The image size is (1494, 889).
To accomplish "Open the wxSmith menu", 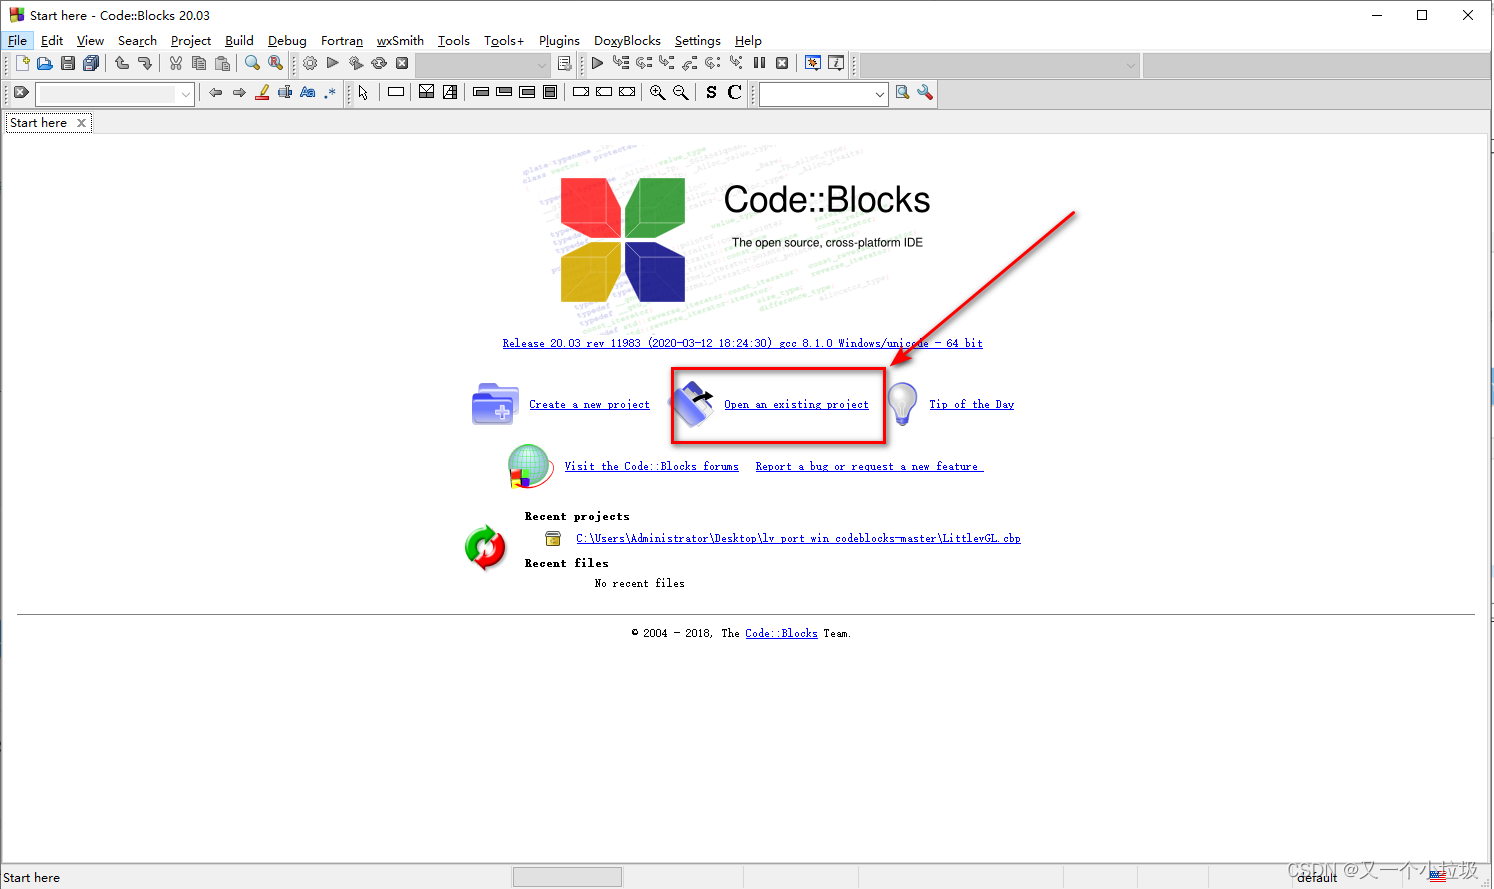I will point(400,41).
